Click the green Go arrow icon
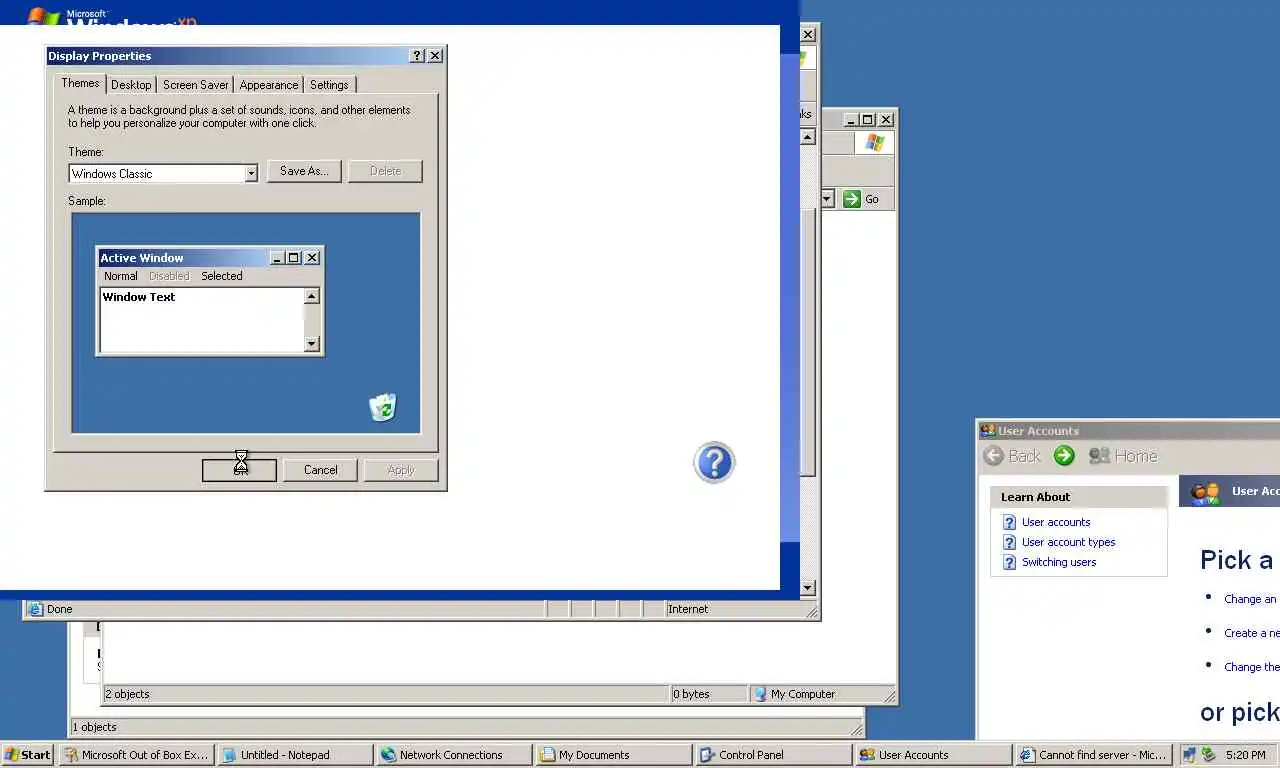Image resolution: width=1280 pixels, height=768 pixels. click(x=852, y=199)
